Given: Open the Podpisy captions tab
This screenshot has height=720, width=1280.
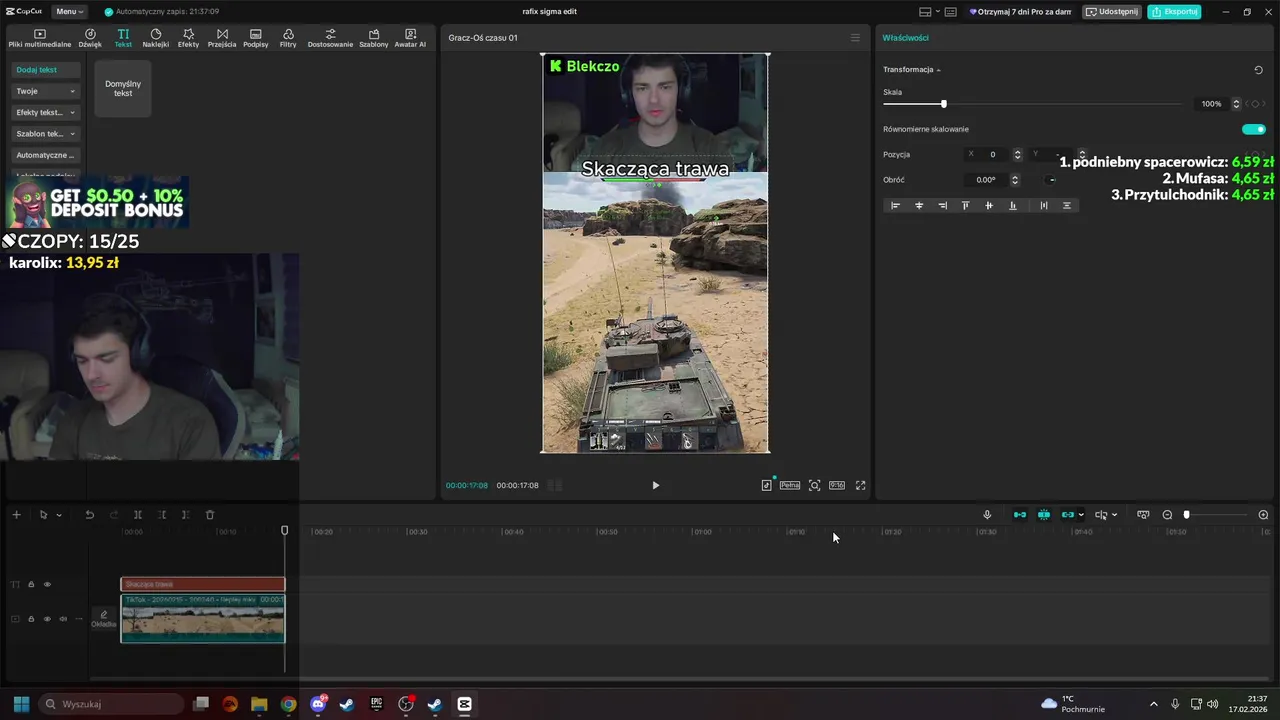Looking at the screenshot, I should (256, 38).
